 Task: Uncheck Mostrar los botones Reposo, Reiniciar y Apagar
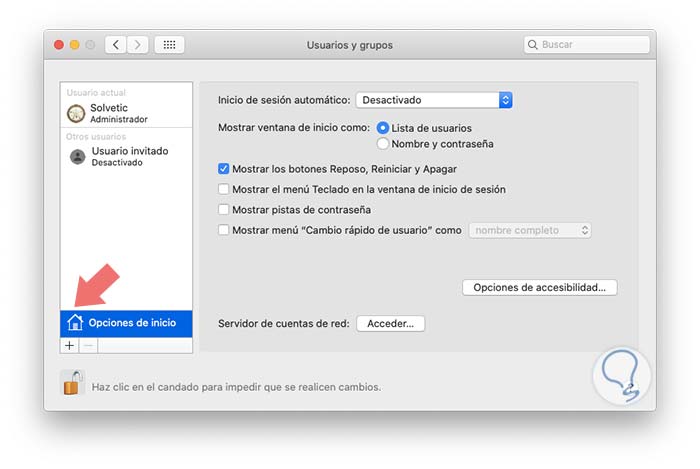click(x=223, y=169)
